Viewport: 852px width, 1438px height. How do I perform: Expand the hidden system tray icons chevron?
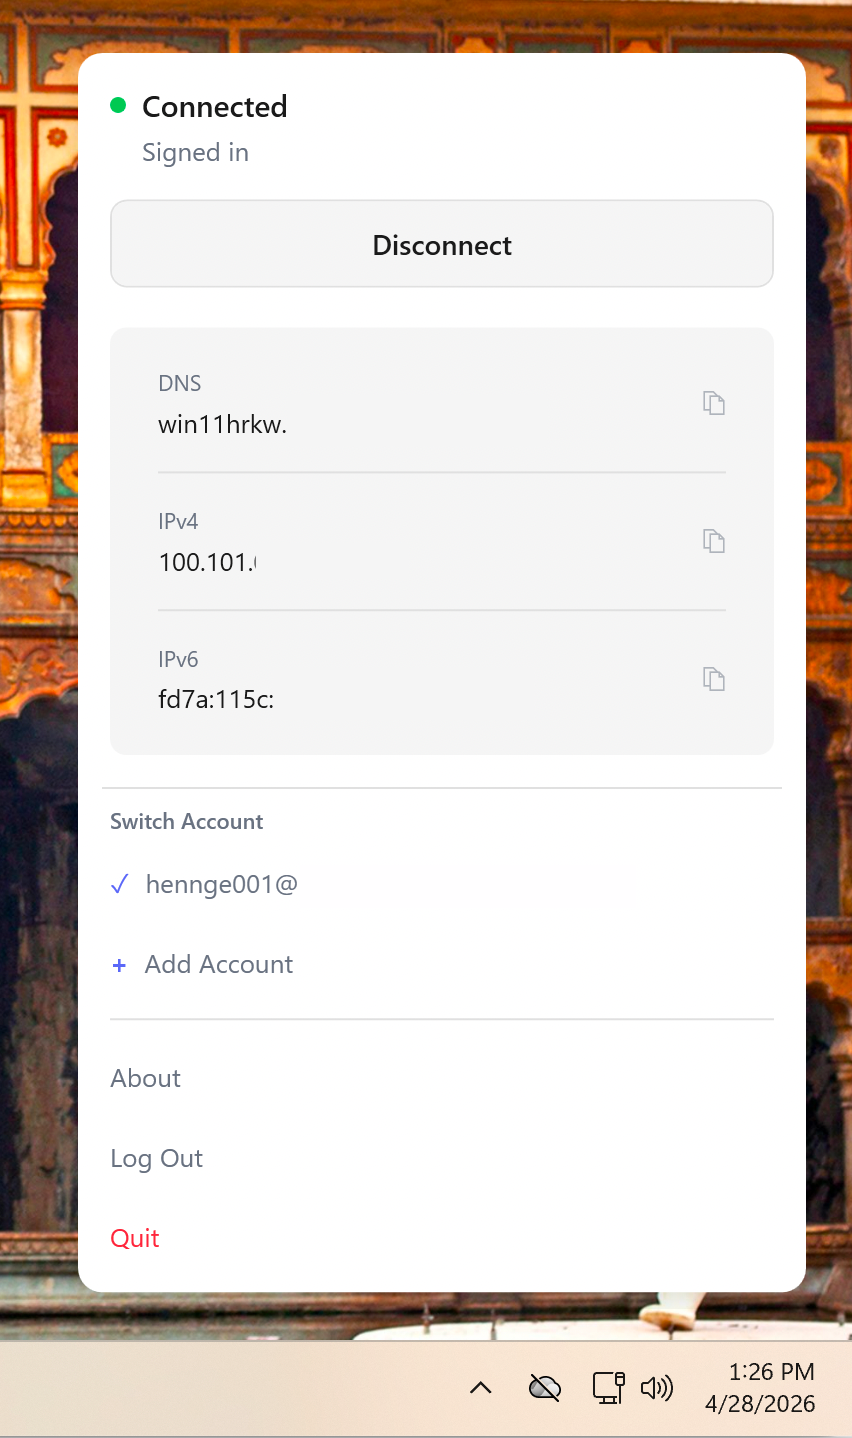pos(481,1387)
